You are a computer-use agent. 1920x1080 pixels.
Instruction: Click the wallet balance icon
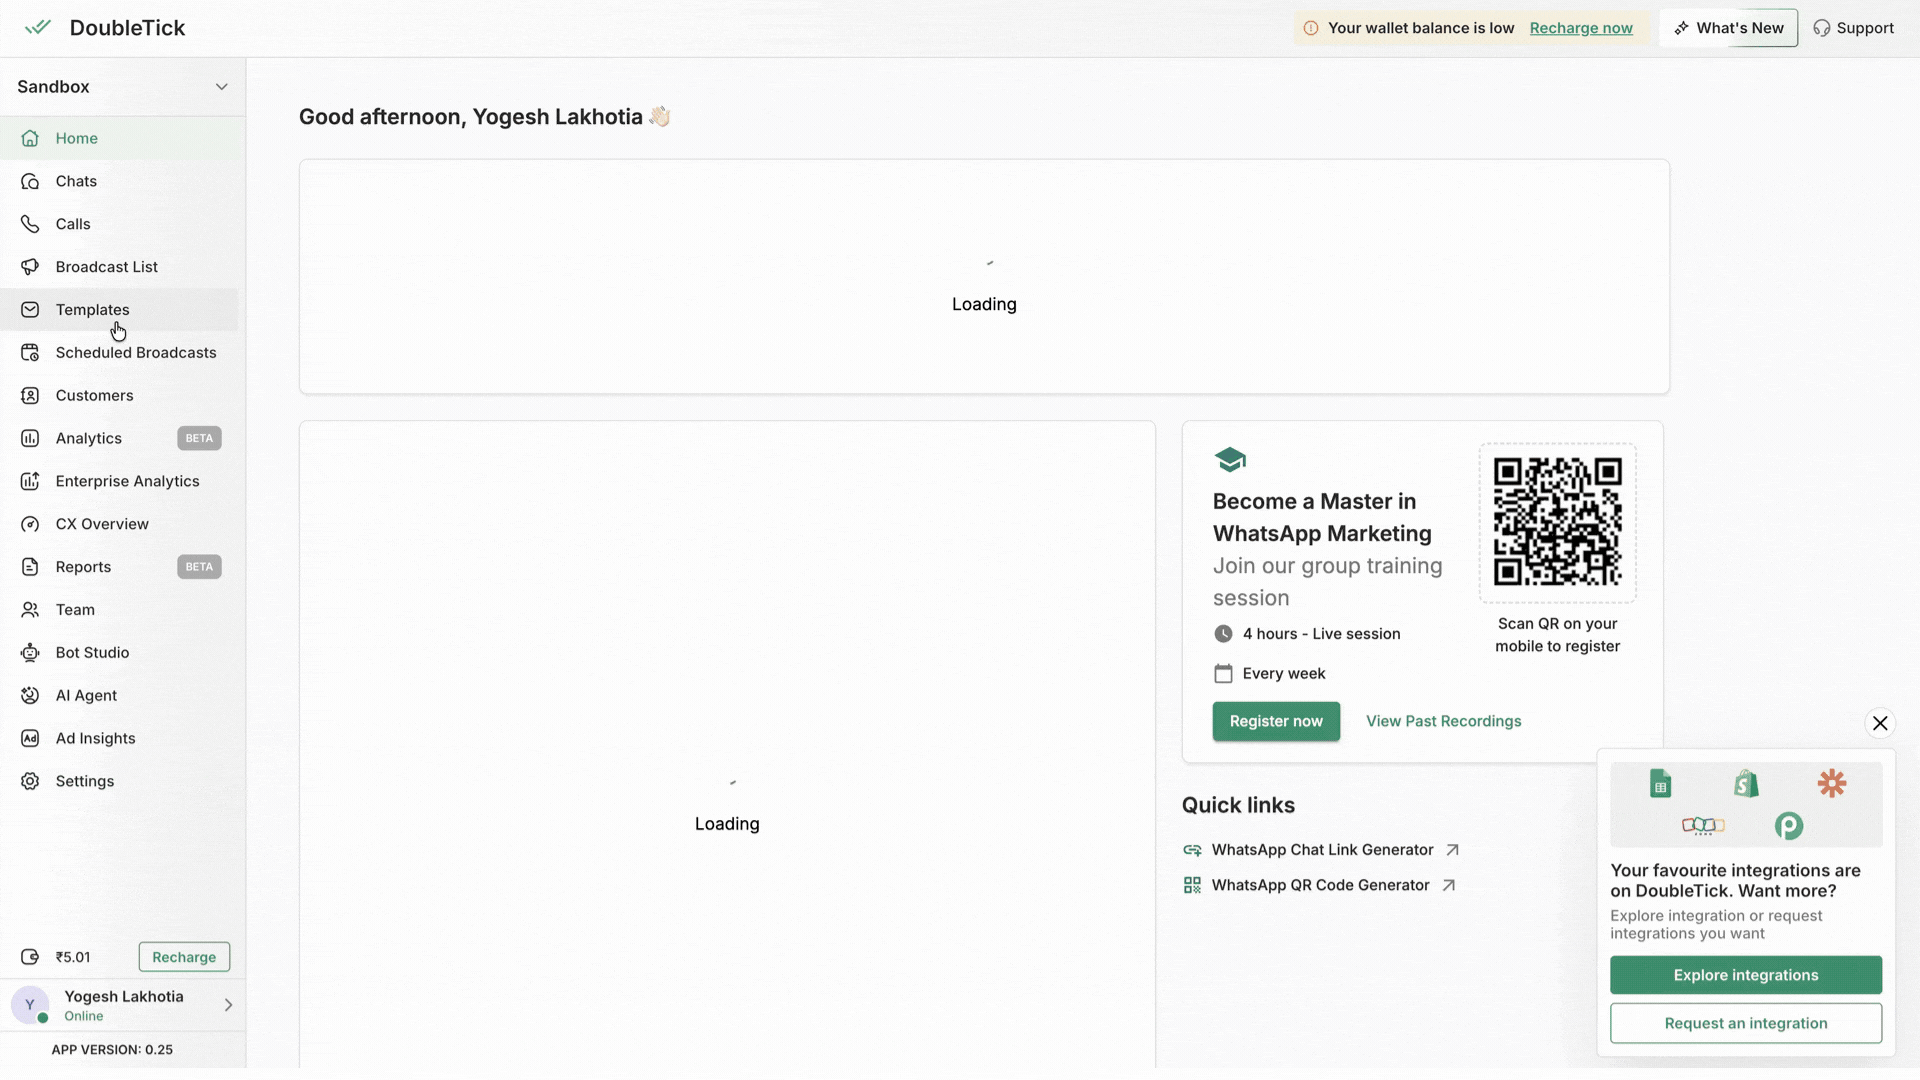click(x=30, y=957)
